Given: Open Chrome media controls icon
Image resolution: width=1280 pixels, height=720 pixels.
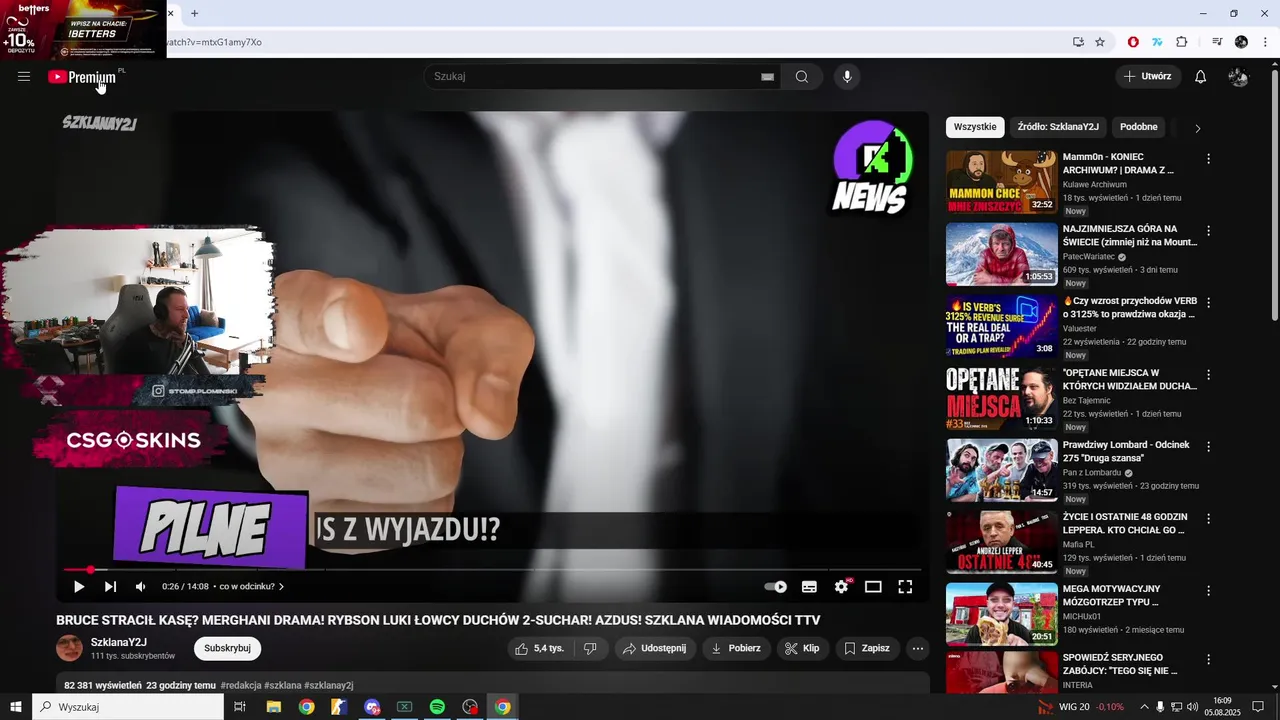Looking at the screenshot, I should [1217, 42].
